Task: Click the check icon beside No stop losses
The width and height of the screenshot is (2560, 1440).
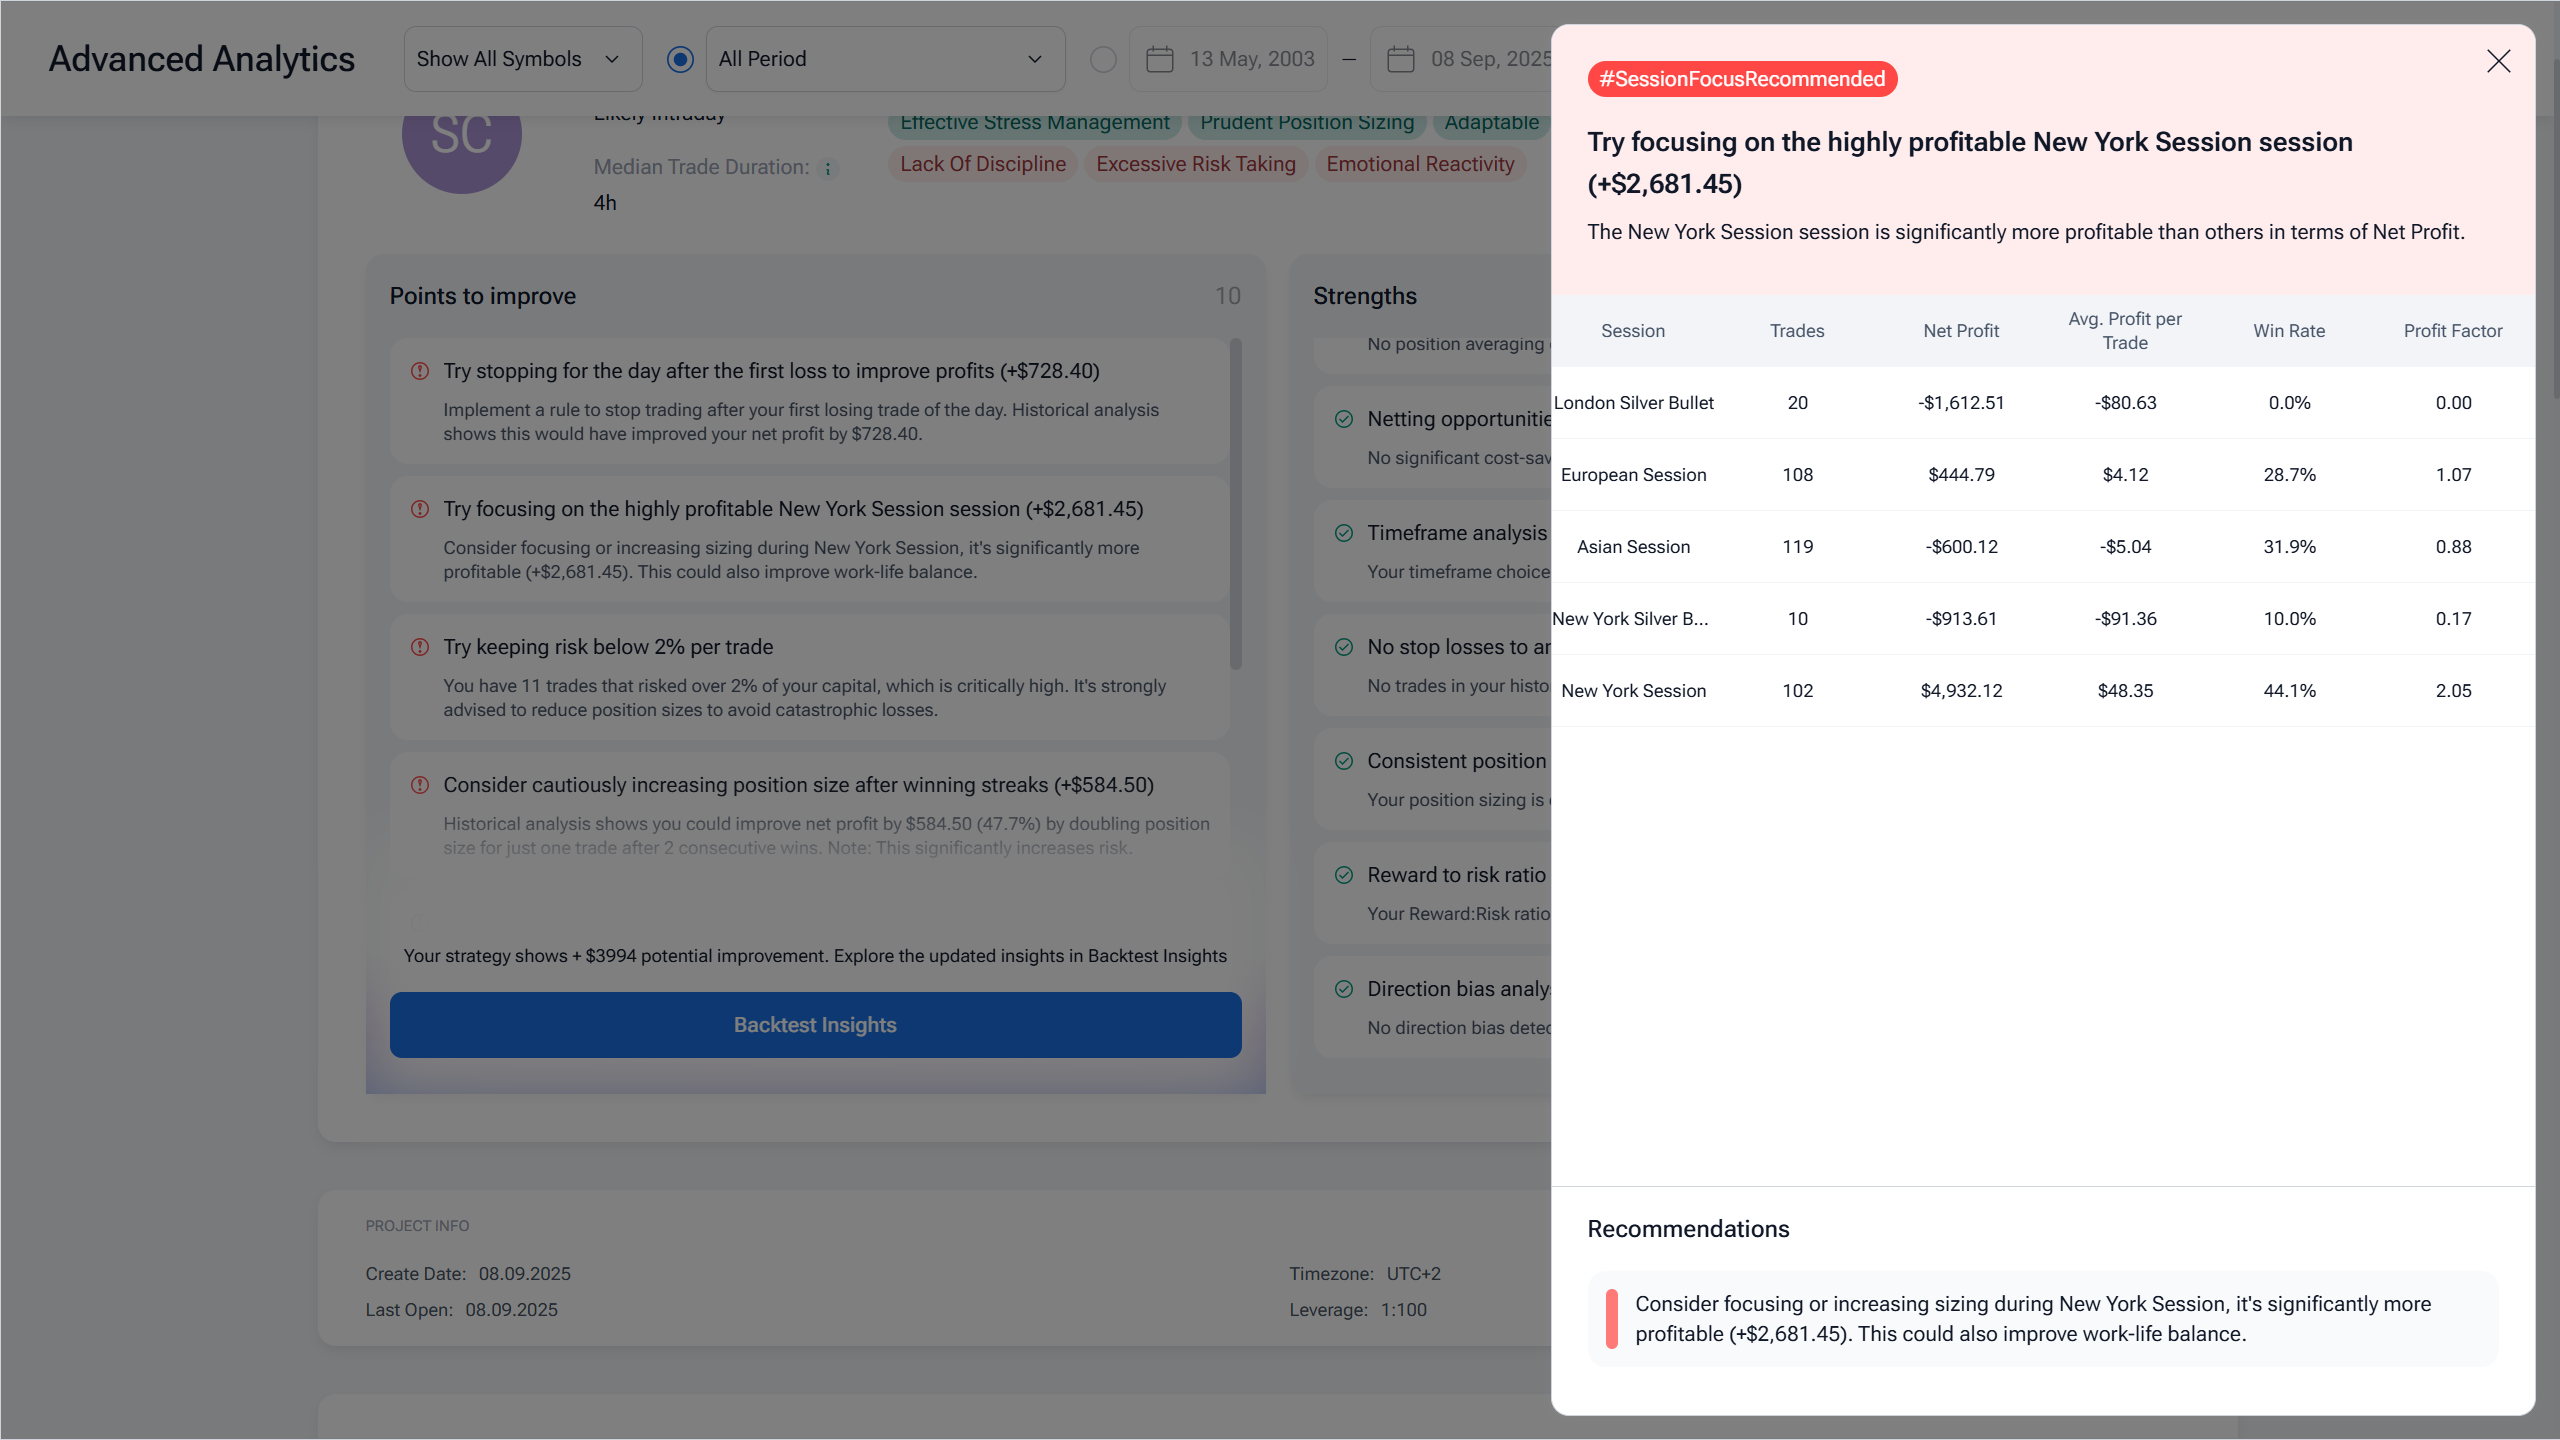Action: pyautogui.click(x=1344, y=647)
